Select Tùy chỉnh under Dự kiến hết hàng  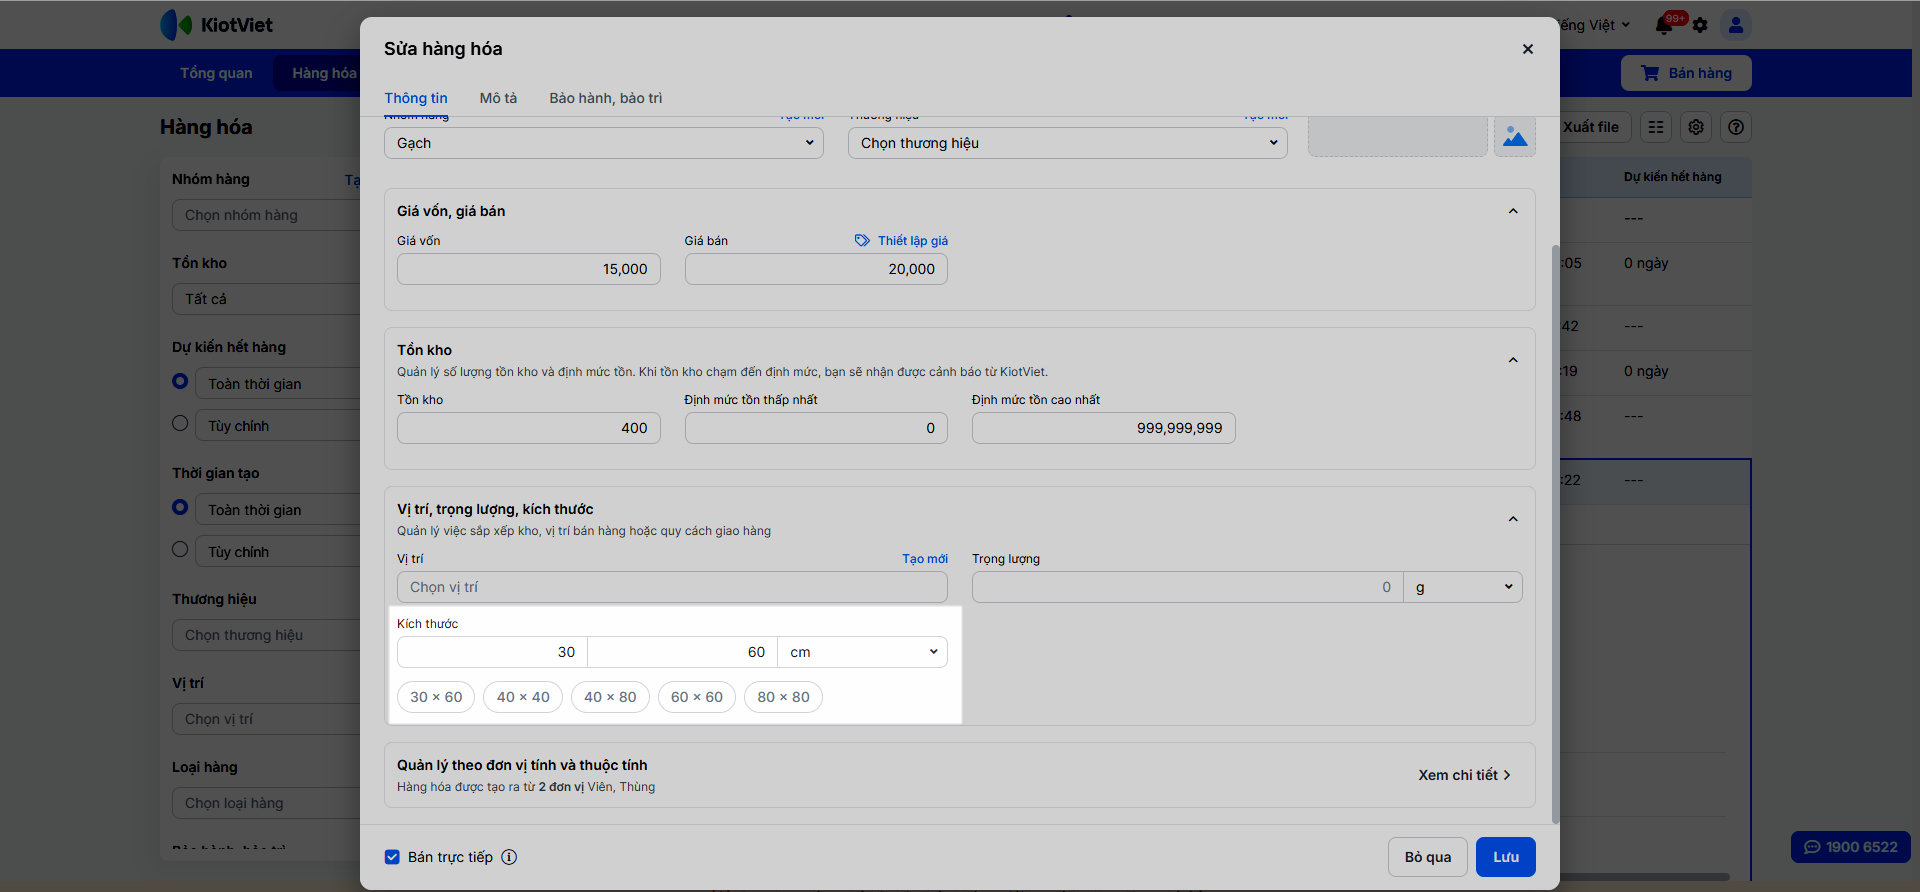pyautogui.click(x=180, y=423)
